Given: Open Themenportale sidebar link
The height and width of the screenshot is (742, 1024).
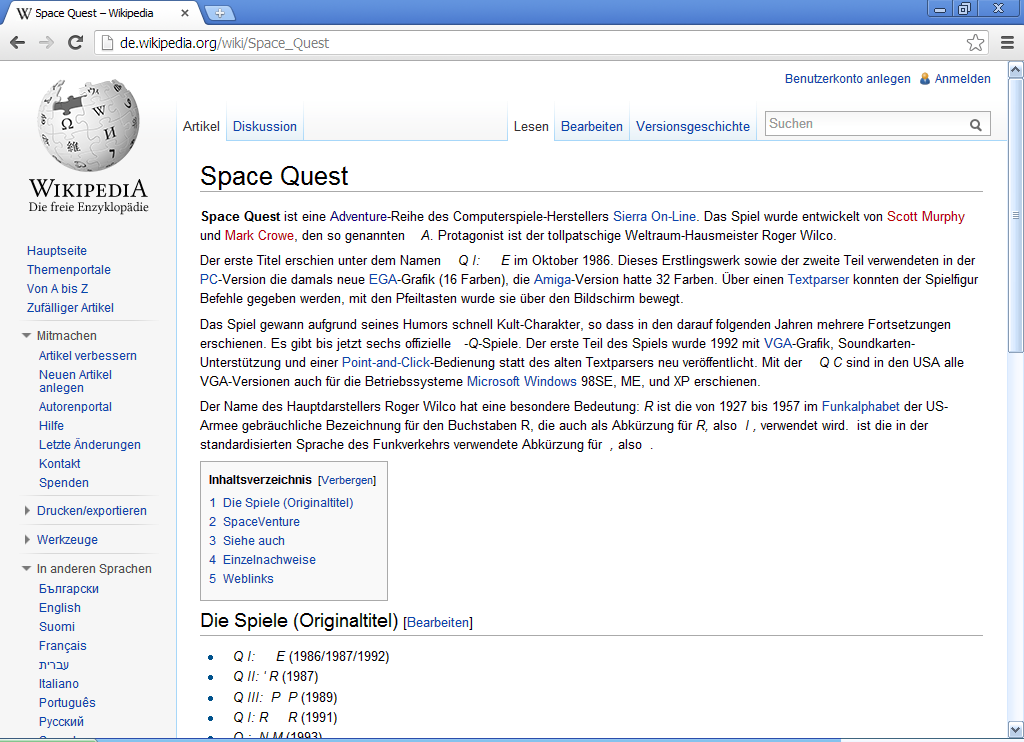Looking at the screenshot, I should point(69,270).
